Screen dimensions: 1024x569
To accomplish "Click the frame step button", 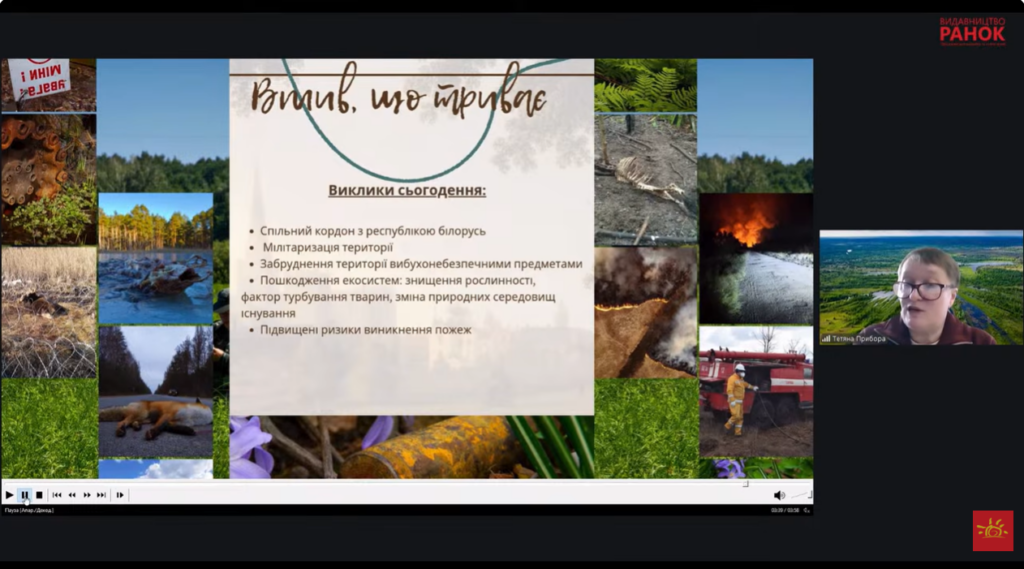I will (x=120, y=495).
